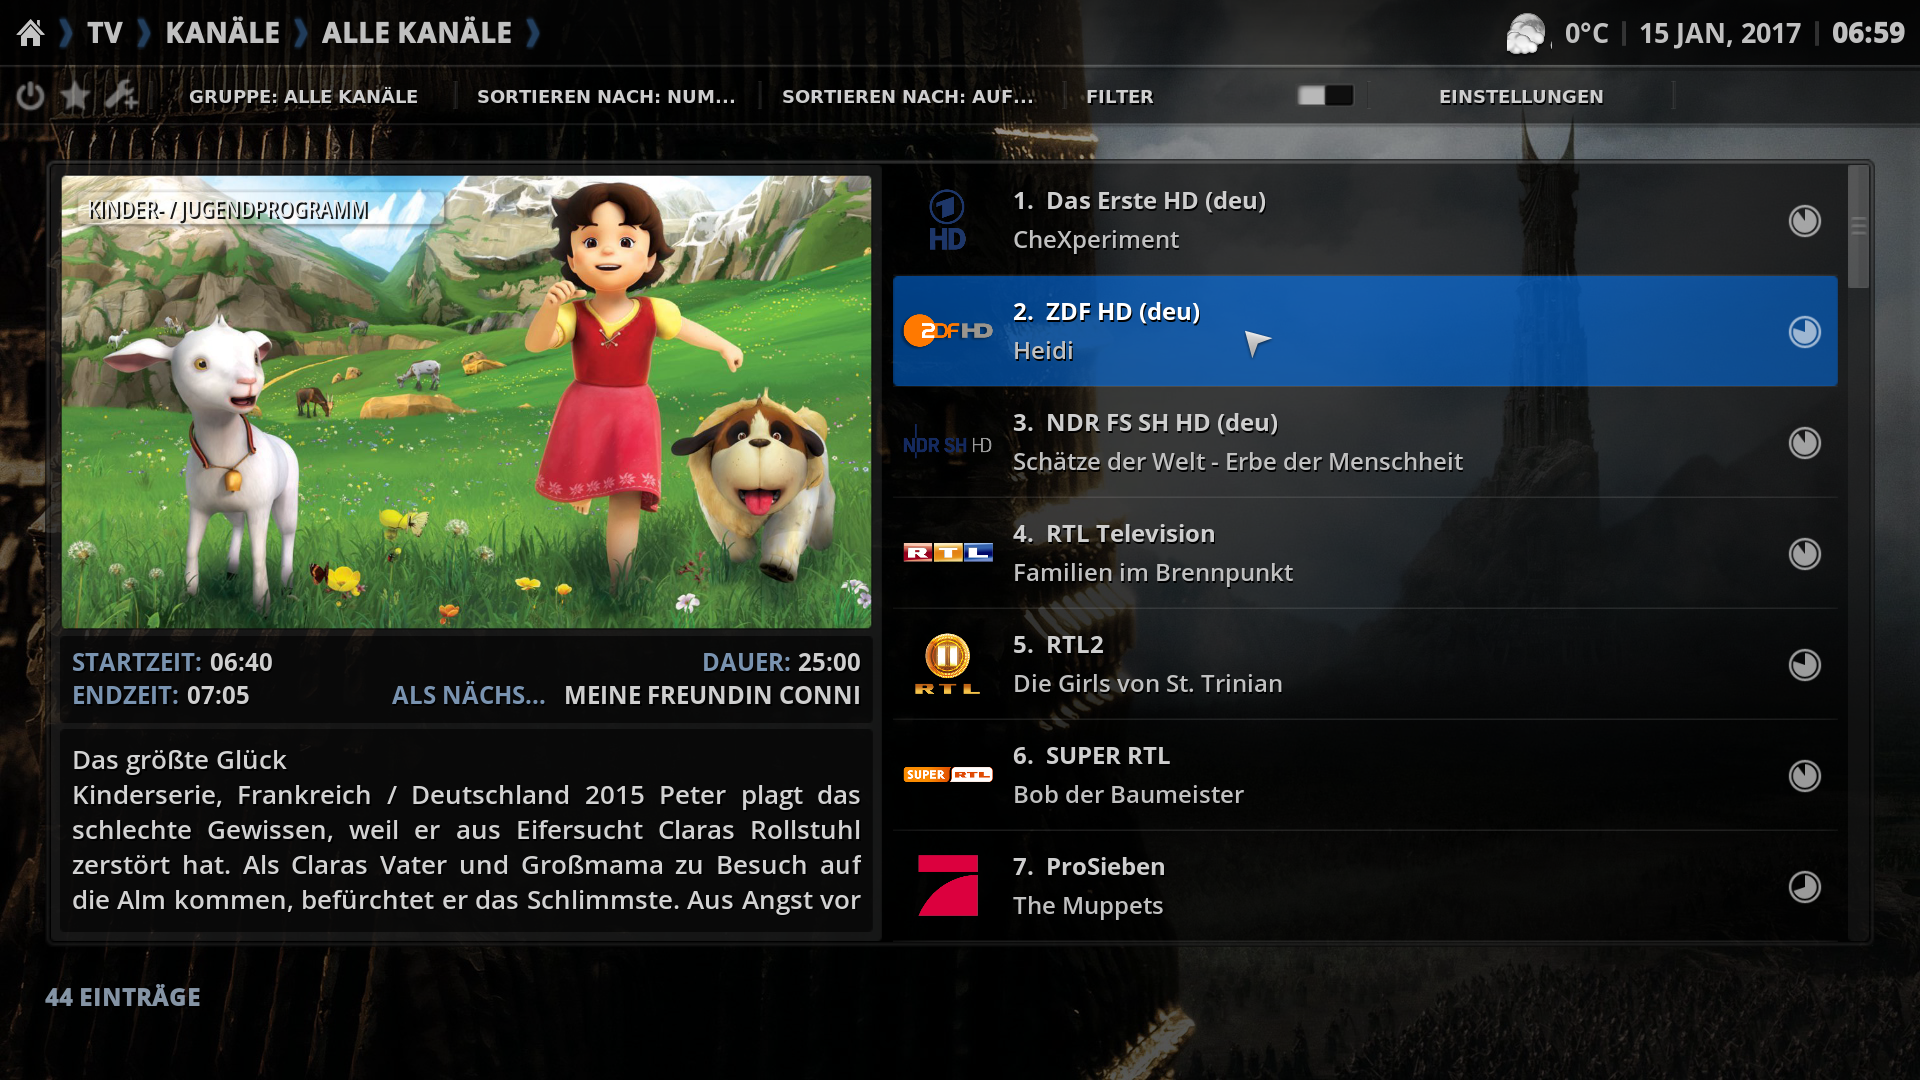This screenshot has height=1080, width=1920.
Task: Open Sortieren nach: Auf... order selector
Action: tap(908, 97)
